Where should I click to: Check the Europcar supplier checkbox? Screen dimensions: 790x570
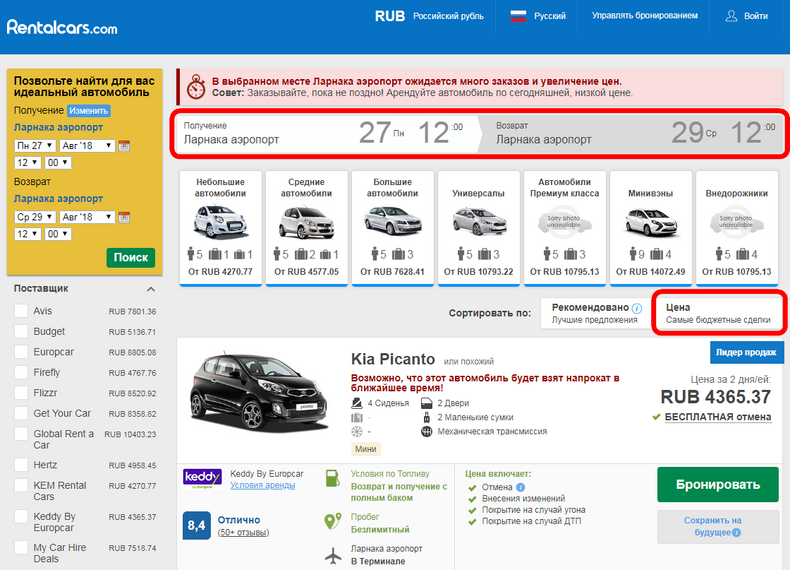tap(21, 352)
